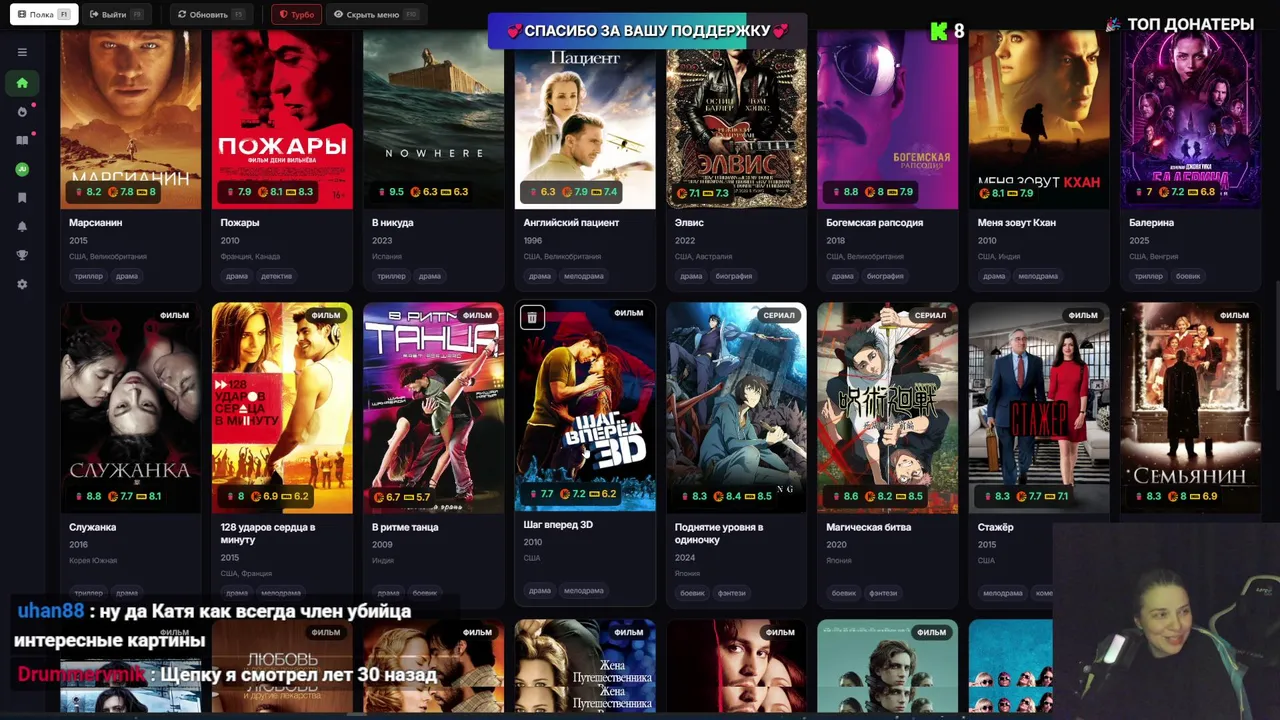Click country Корея Южная under Служанка
Screen dimensions: 1280x720
(x=93, y=560)
